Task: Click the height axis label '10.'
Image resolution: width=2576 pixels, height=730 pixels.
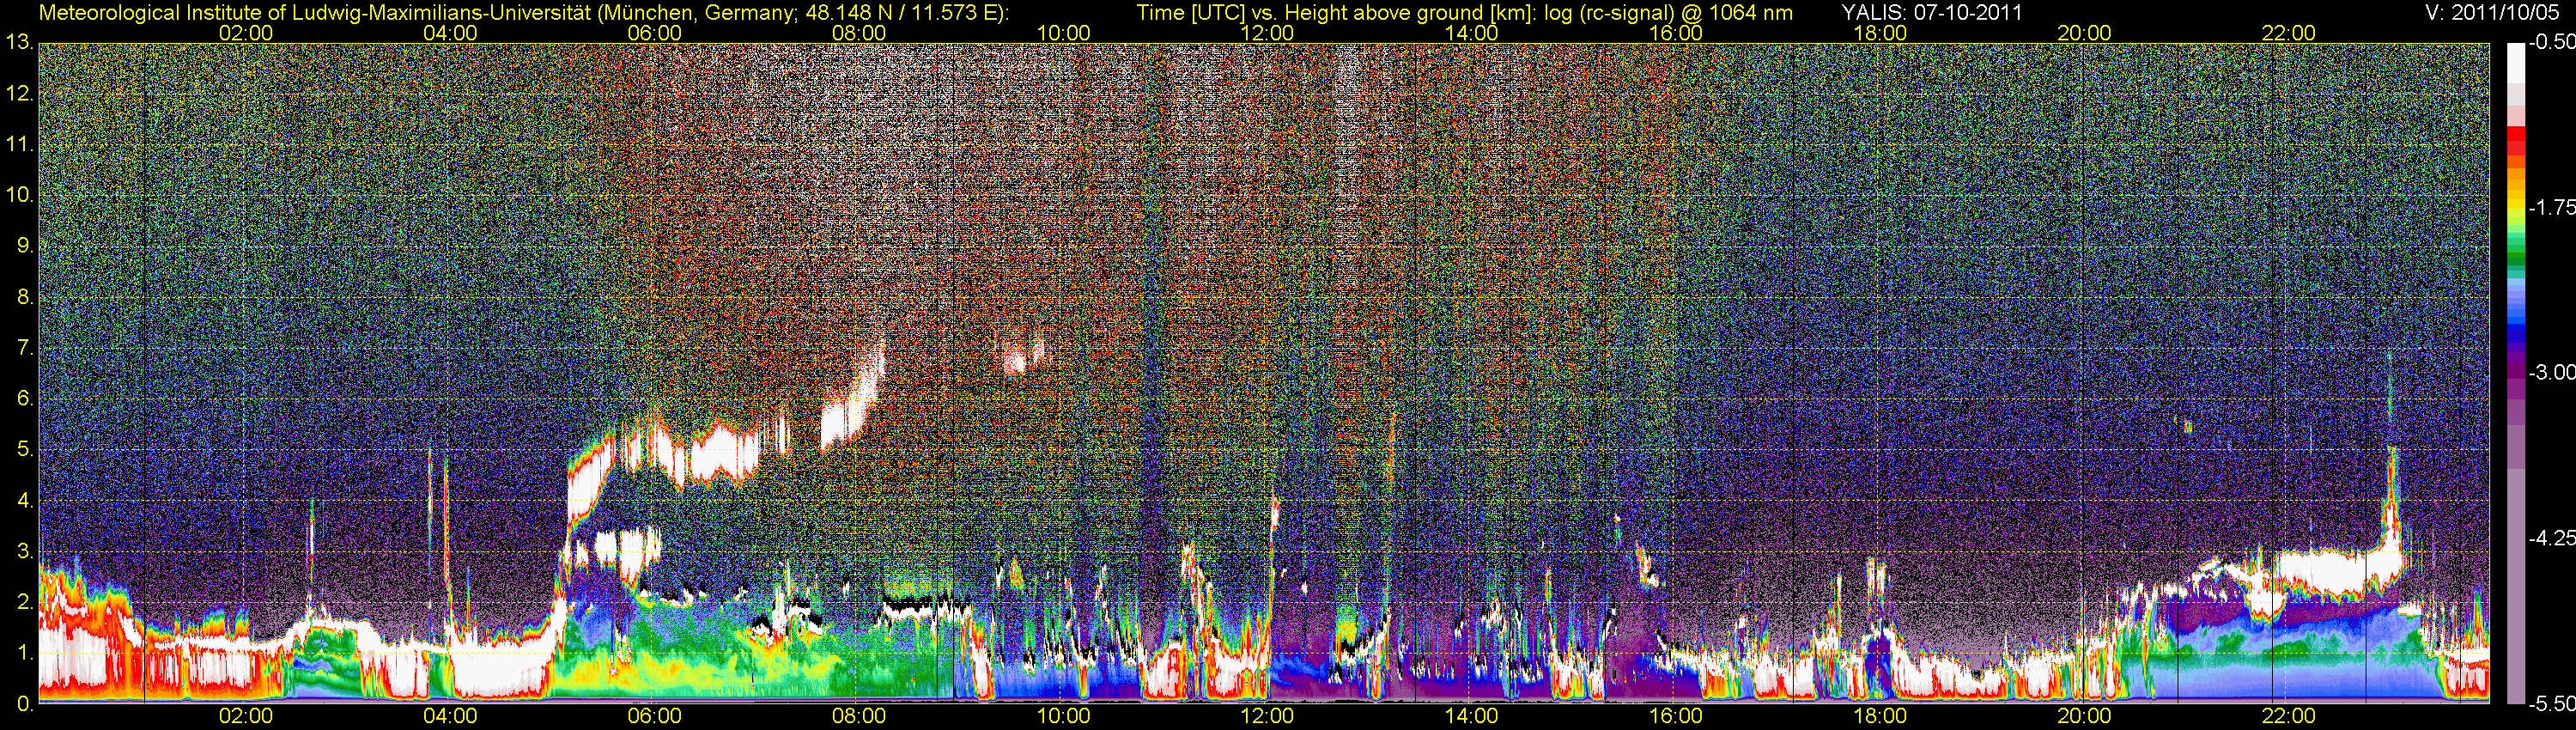Action: click(x=20, y=195)
